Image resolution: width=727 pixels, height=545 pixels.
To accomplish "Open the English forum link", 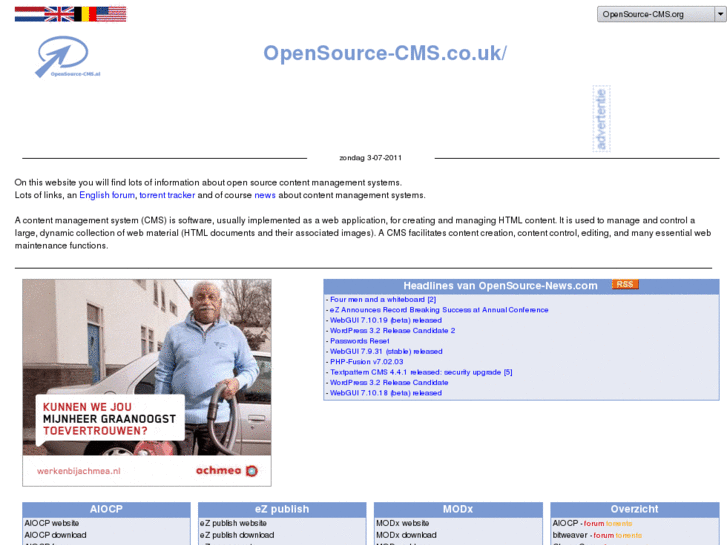I will point(107,195).
